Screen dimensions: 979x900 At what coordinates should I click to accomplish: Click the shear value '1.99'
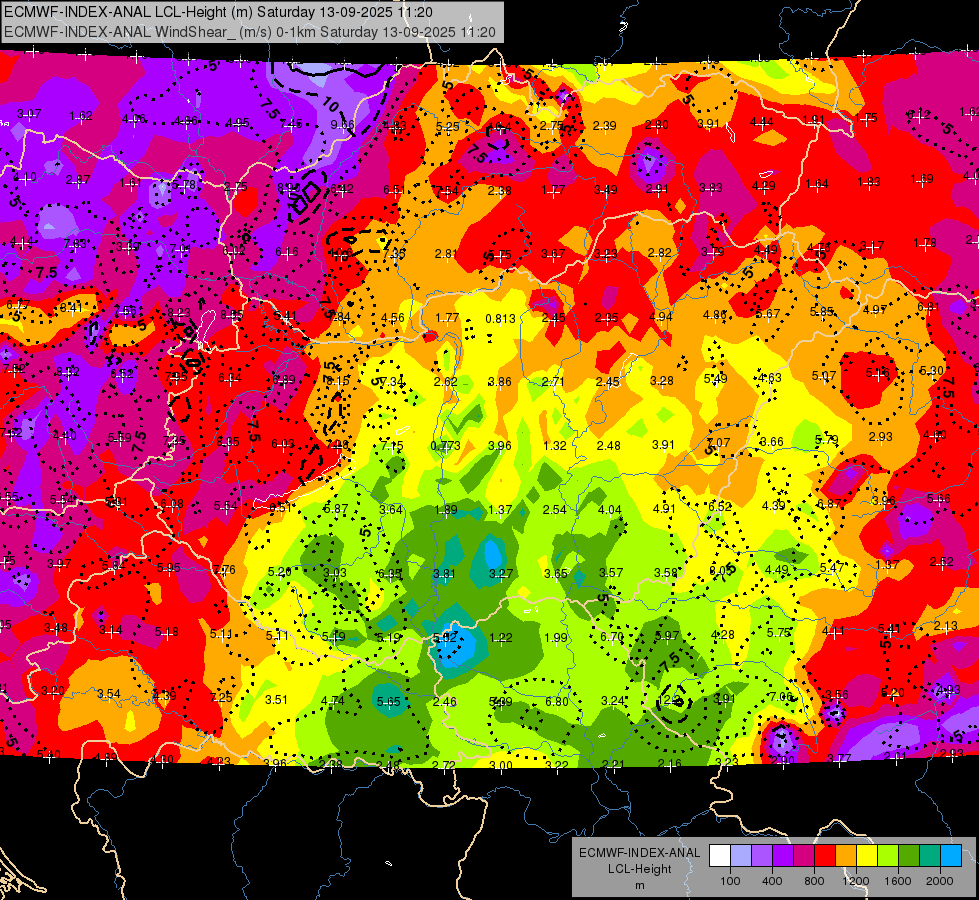[556, 638]
